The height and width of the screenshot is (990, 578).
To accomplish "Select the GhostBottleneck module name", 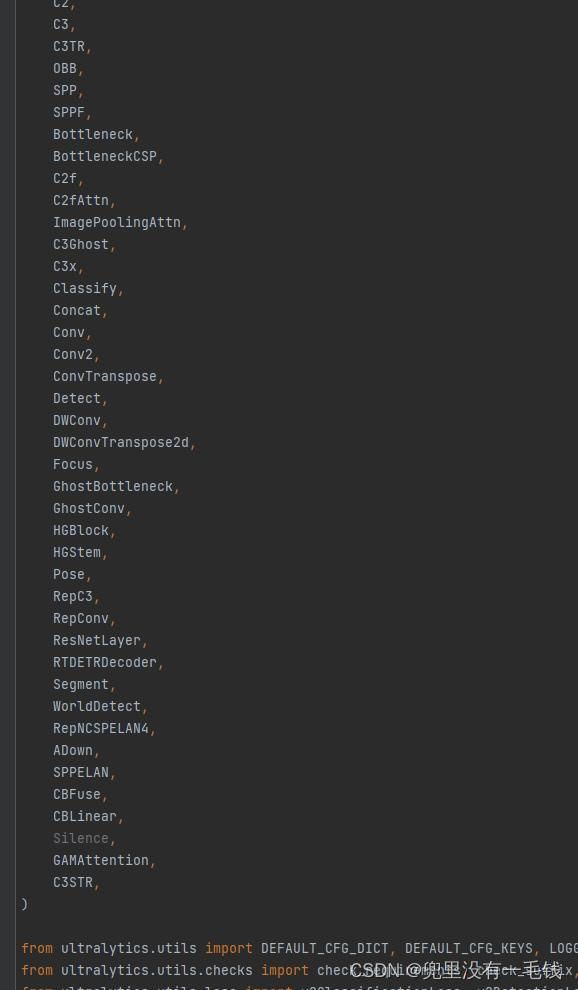I will click(x=113, y=487).
